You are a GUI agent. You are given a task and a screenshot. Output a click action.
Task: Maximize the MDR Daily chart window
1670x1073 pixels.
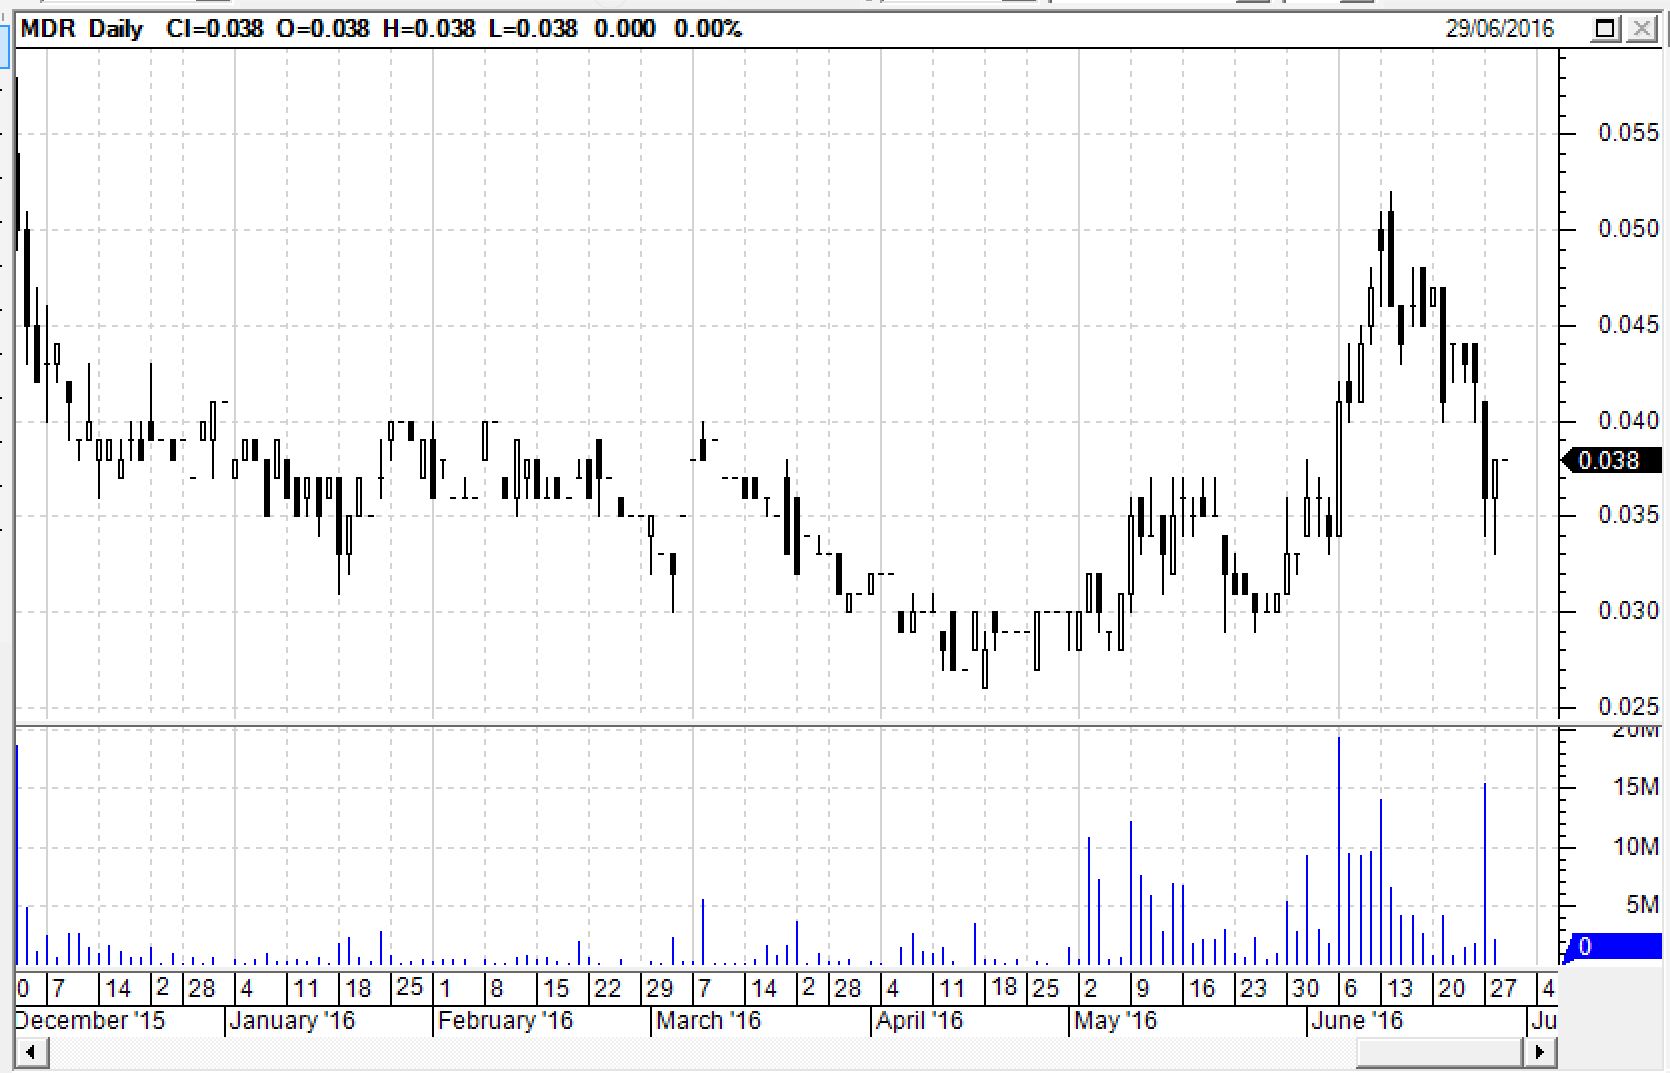[1605, 29]
